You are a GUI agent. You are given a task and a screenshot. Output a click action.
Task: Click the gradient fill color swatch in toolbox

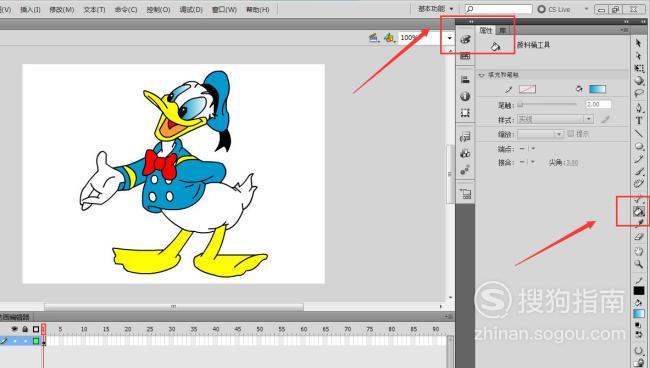[639, 314]
